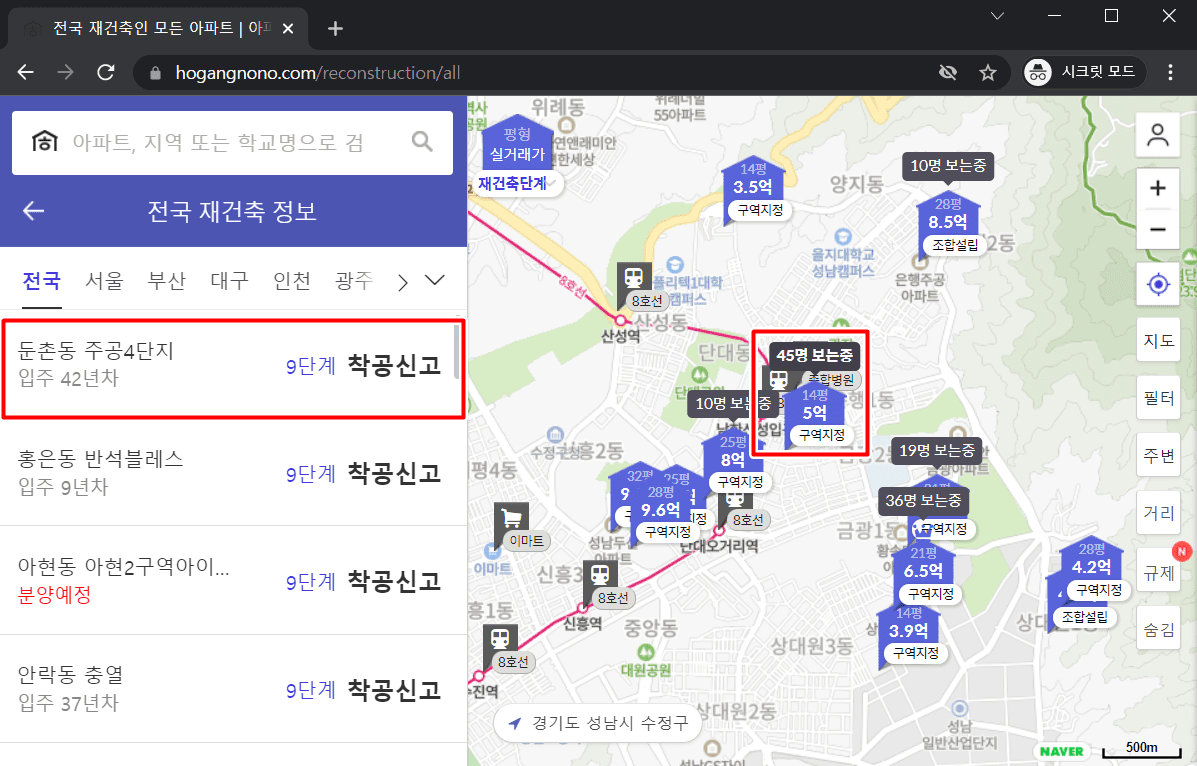Go back using the panel arrow
The width and height of the screenshot is (1197, 766).
34,211
